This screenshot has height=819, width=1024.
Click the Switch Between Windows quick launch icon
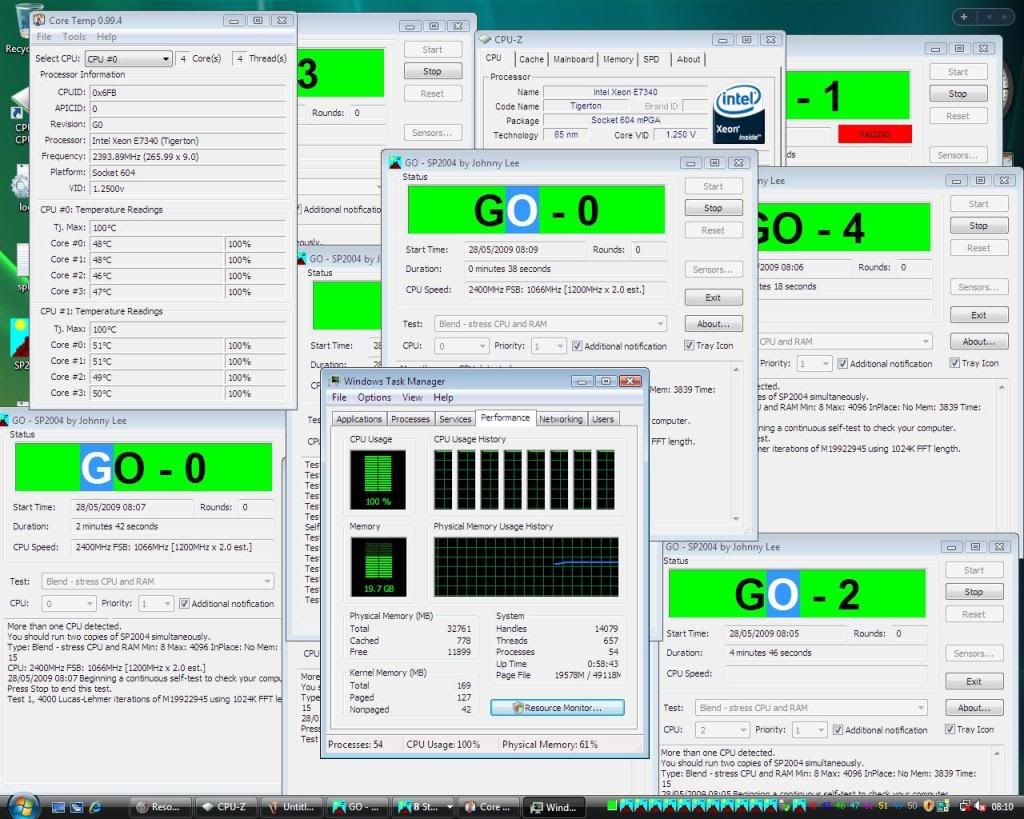click(x=76, y=807)
